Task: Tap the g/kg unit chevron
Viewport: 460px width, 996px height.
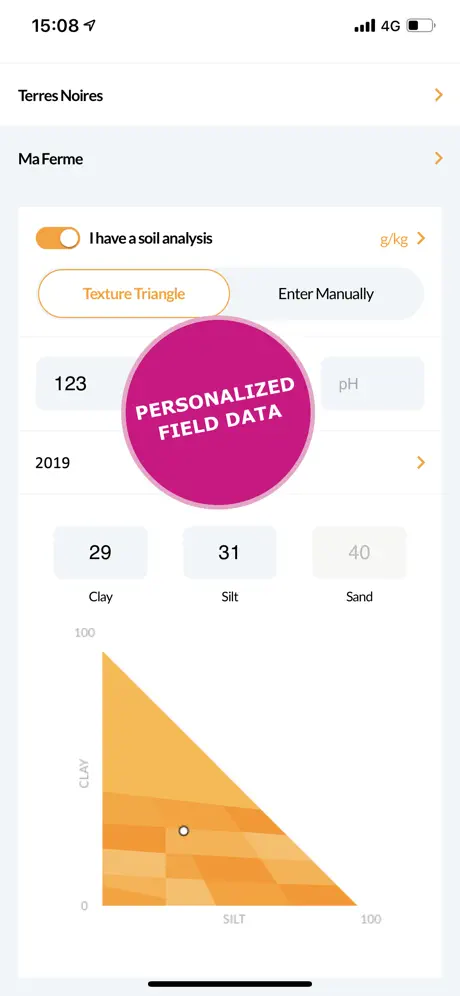Action: coord(421,239)
